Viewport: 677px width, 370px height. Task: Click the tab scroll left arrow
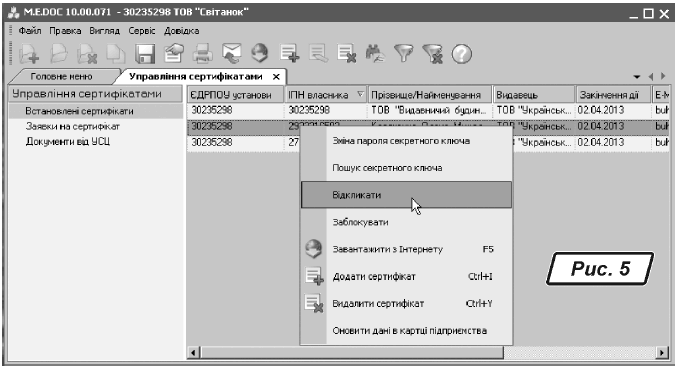point(651,77)
